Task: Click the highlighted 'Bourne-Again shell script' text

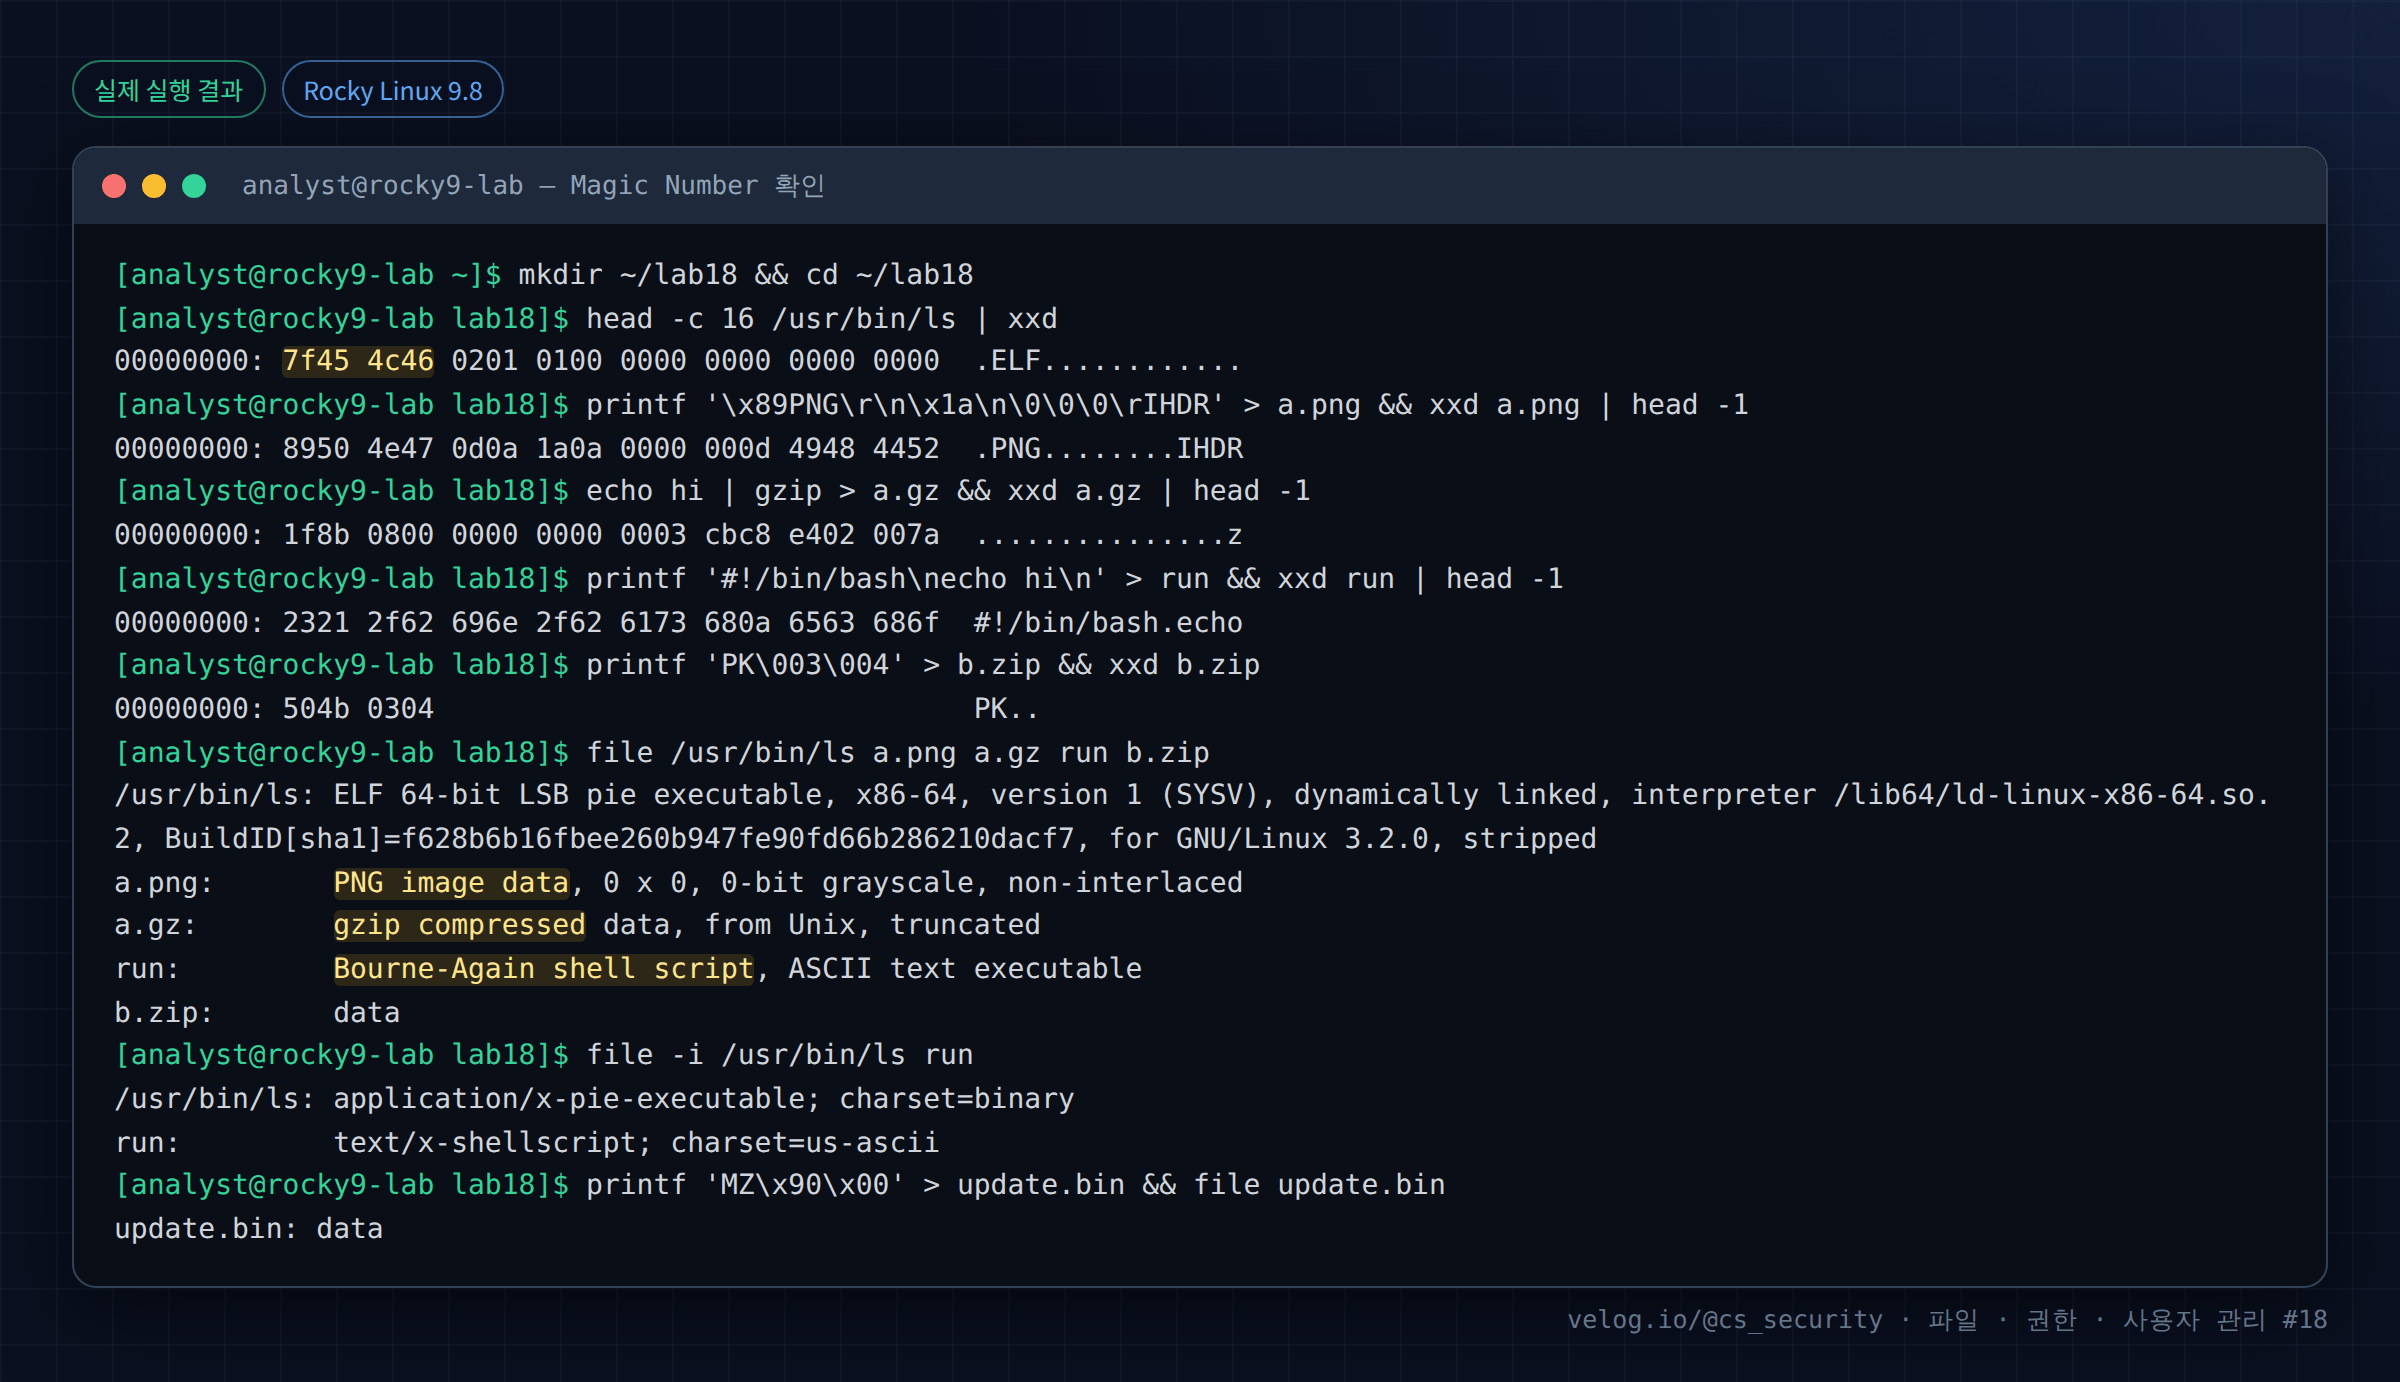Action: [543, 969]
